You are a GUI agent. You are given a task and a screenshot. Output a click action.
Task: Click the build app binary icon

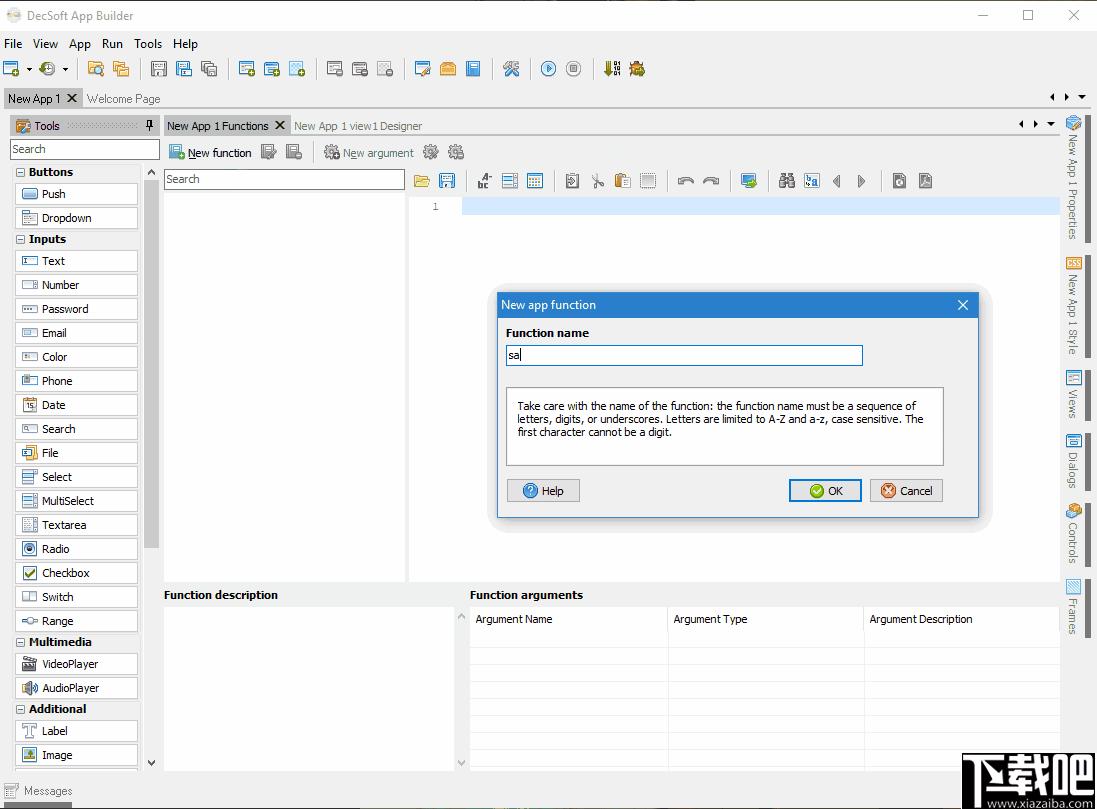tap(612, 69)
